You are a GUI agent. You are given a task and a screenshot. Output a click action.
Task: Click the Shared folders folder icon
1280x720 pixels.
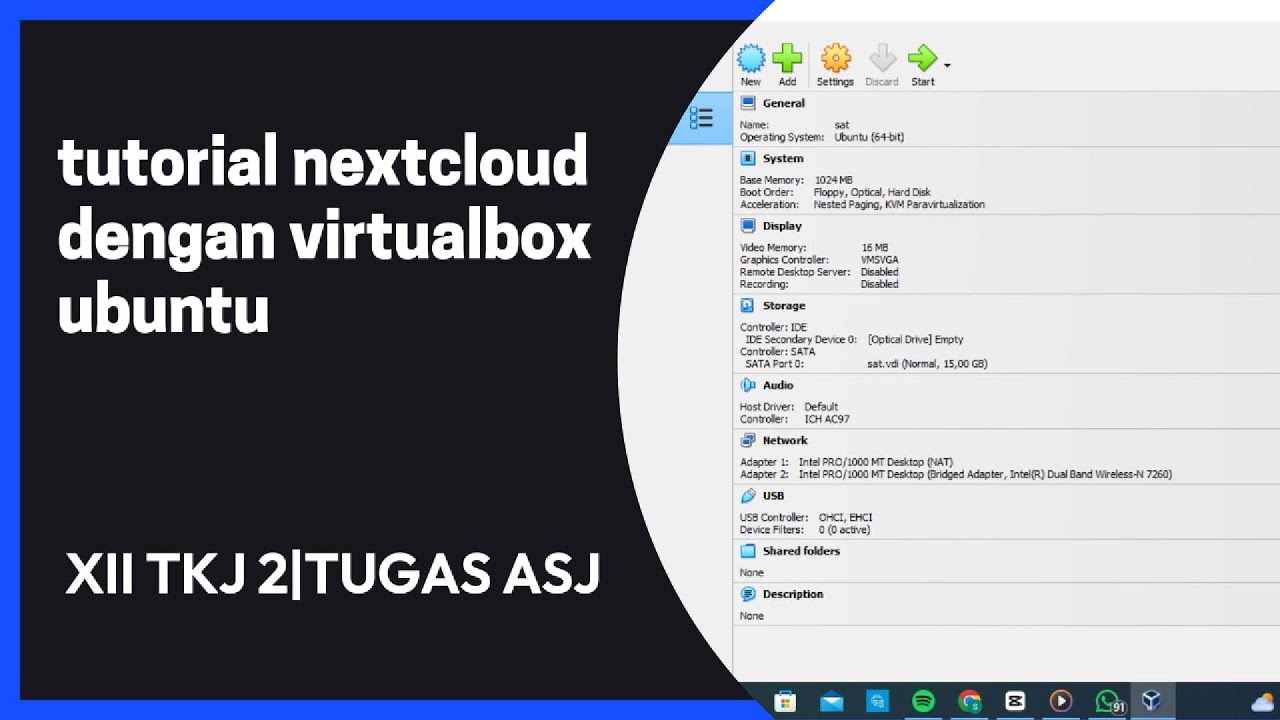pos(748,551)
